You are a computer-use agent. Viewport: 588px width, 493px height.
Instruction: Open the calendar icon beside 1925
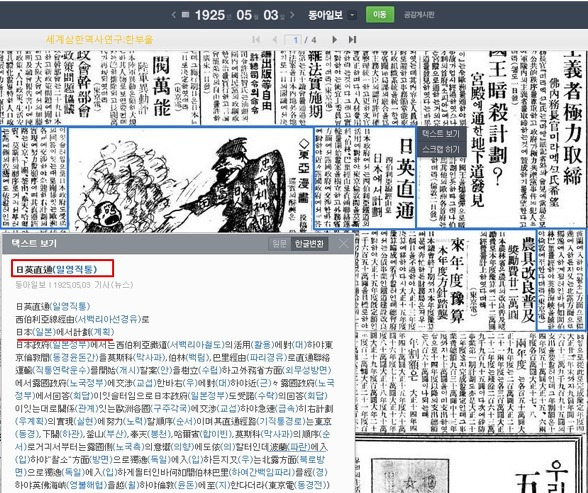[x=185, y=15]
